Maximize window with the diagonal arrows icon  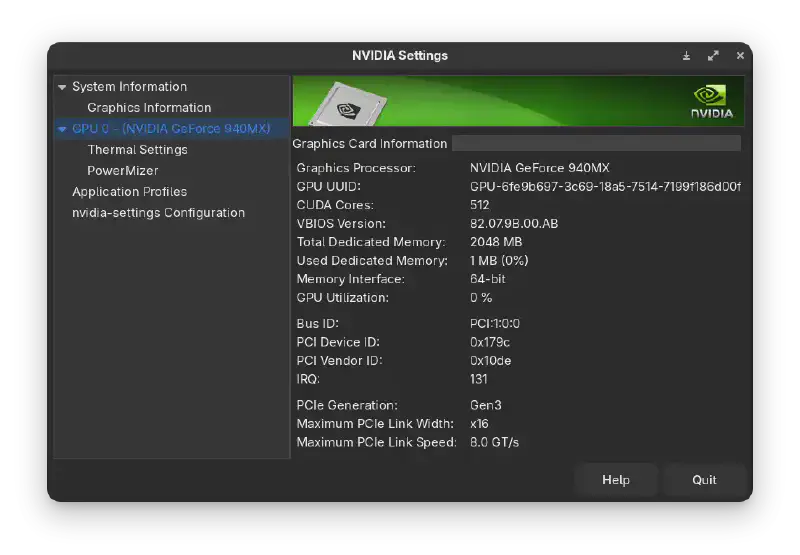coord(713,56)
